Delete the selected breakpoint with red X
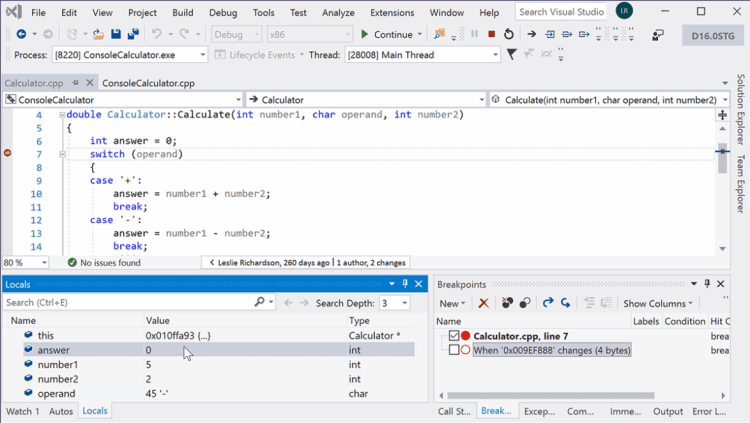 click(x=484, y=303)
